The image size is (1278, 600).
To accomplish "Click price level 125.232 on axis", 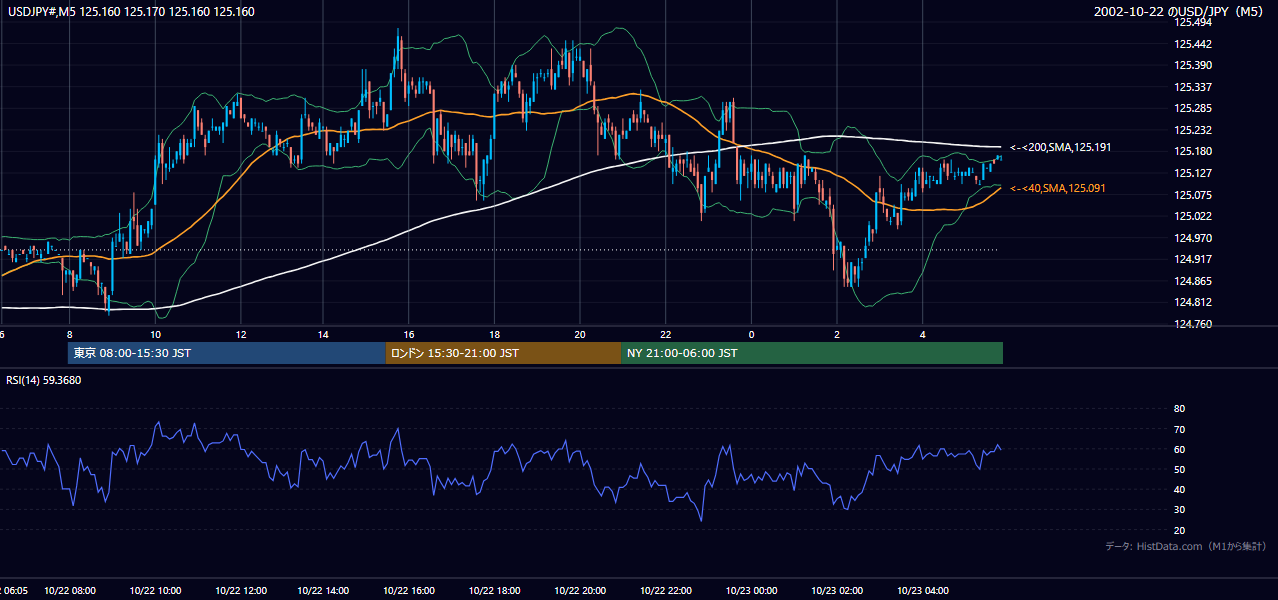I will (1192, 130).
